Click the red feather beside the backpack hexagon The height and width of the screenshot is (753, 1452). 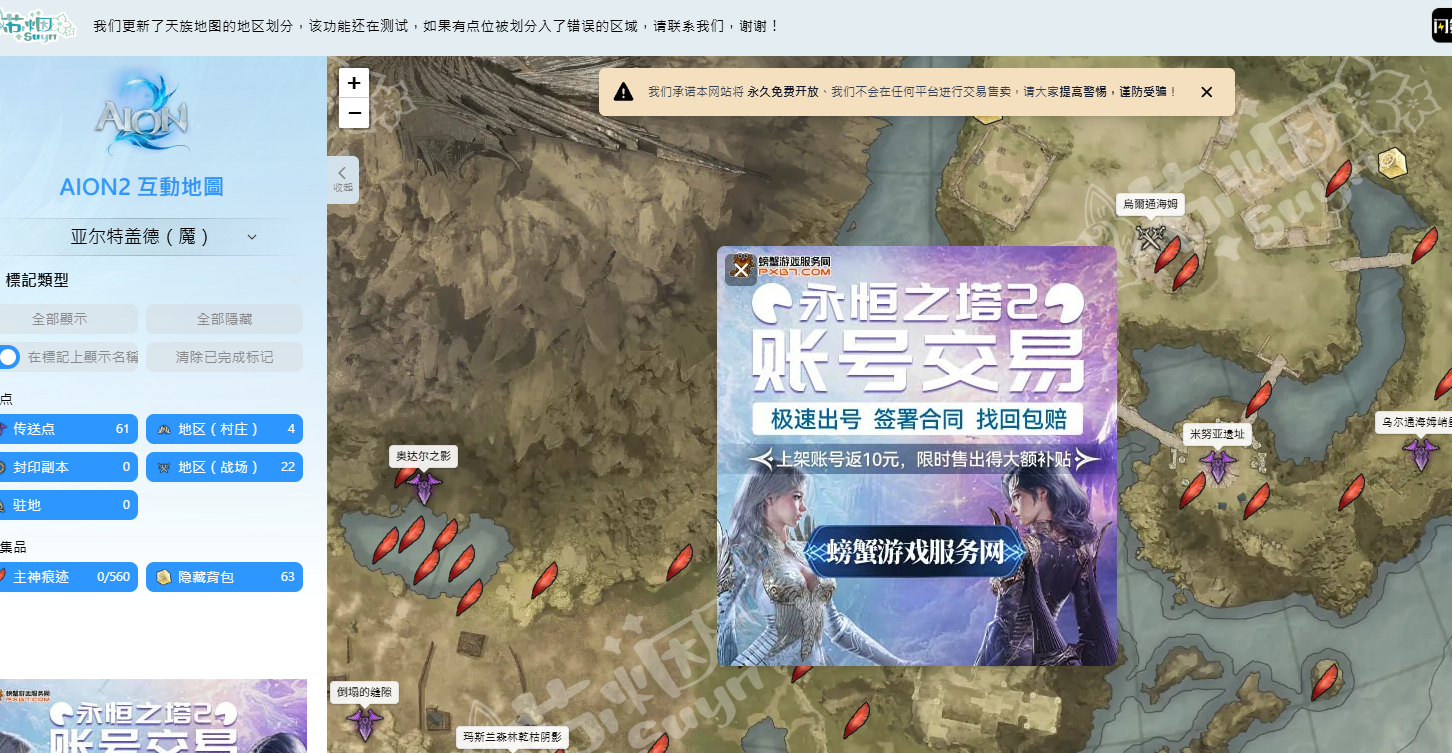coord(1339,178)
